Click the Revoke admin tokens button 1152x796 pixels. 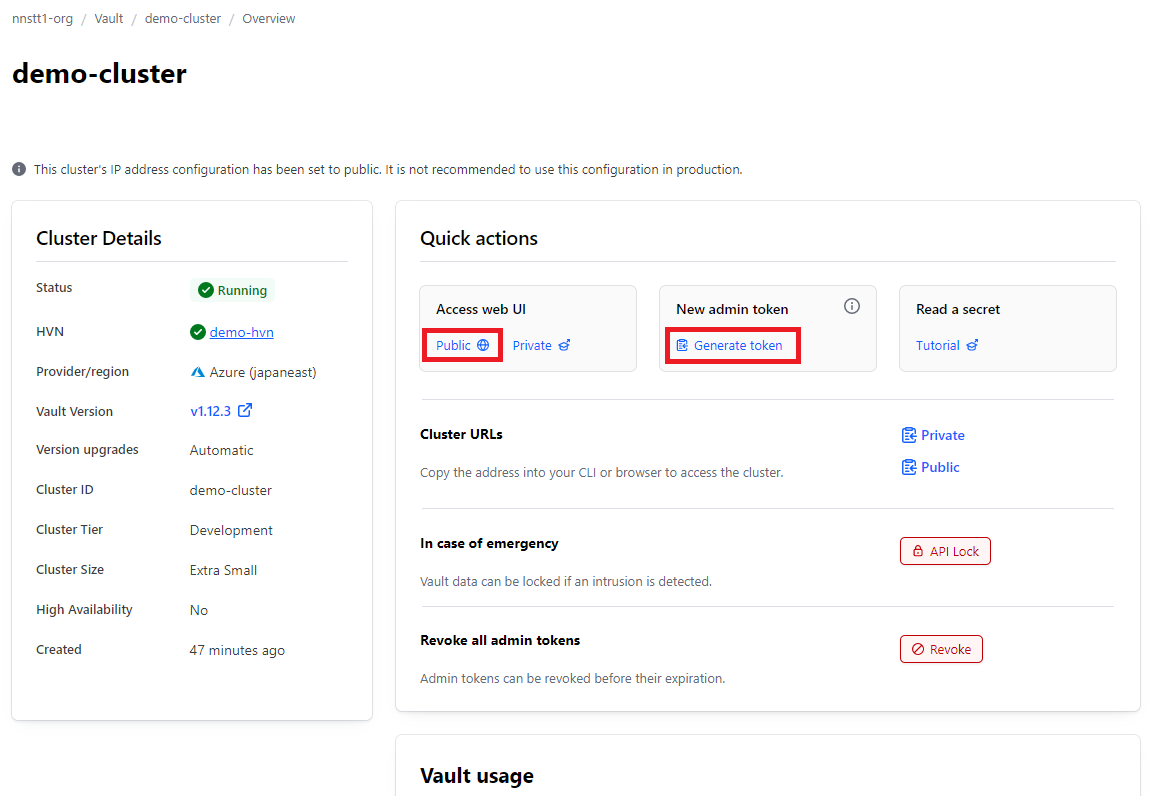point(941,649)
